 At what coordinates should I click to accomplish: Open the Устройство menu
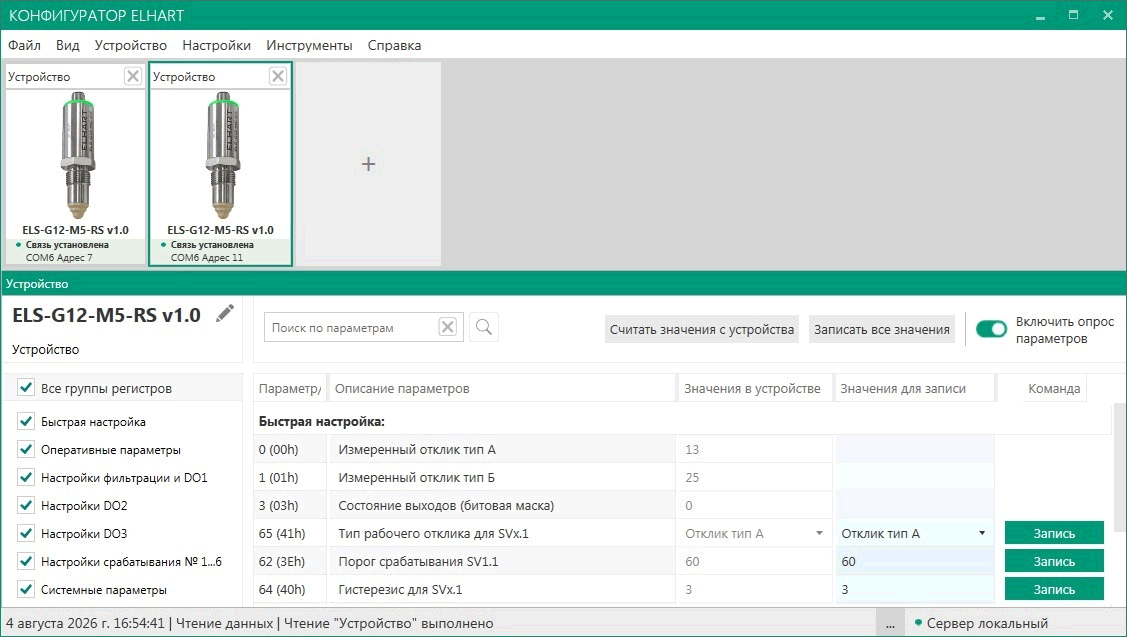[x=131, y=45]
